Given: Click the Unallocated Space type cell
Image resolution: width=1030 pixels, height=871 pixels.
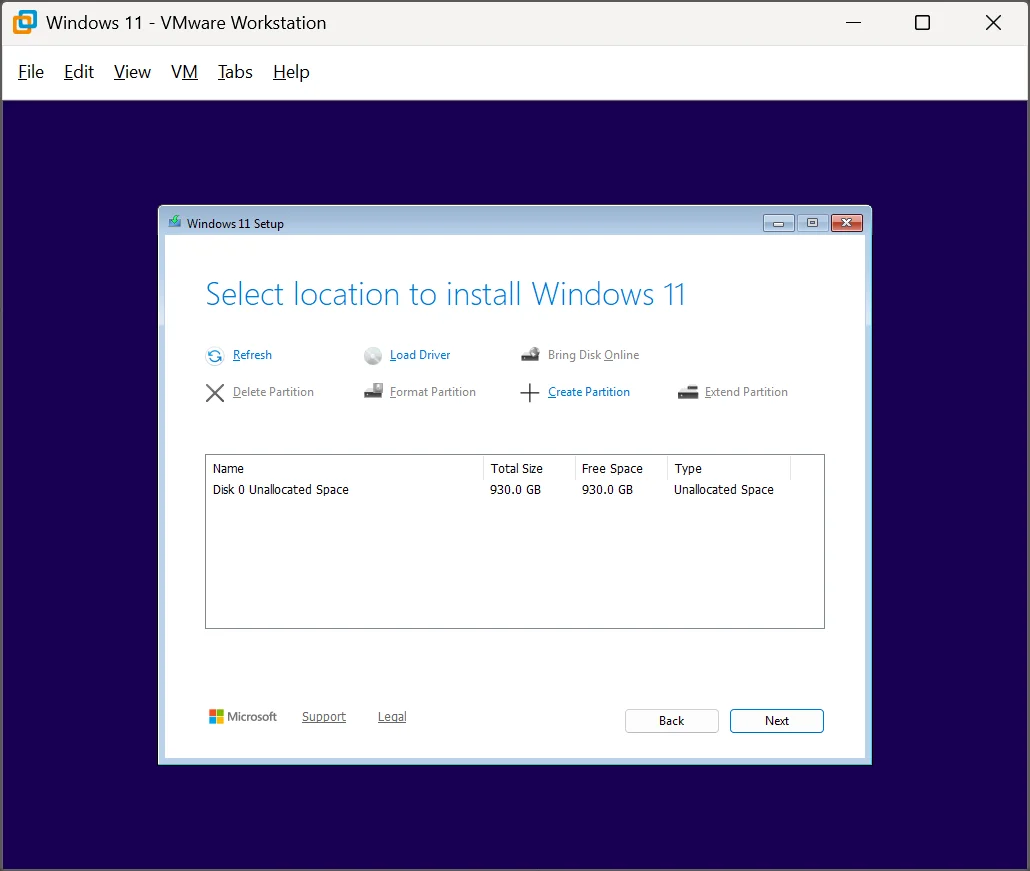Looking at the screenshot, I should (723, 489).
